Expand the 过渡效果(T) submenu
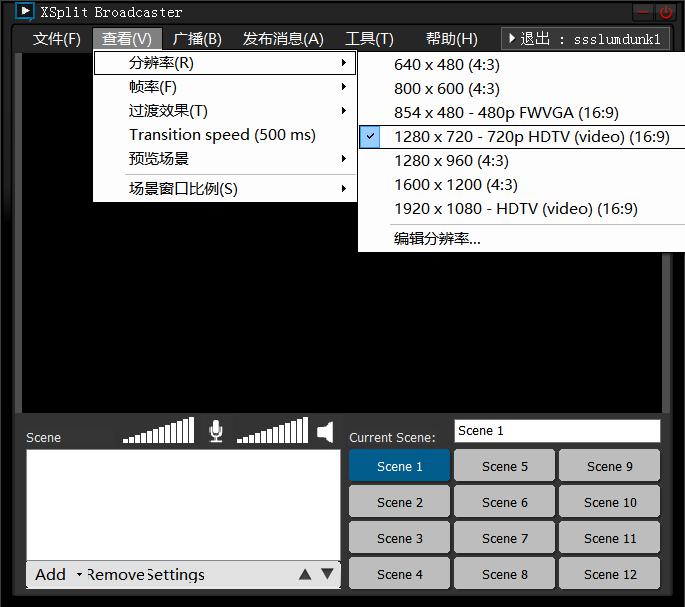This screenshot has width=685, height=607. click(x=225, y=111)
